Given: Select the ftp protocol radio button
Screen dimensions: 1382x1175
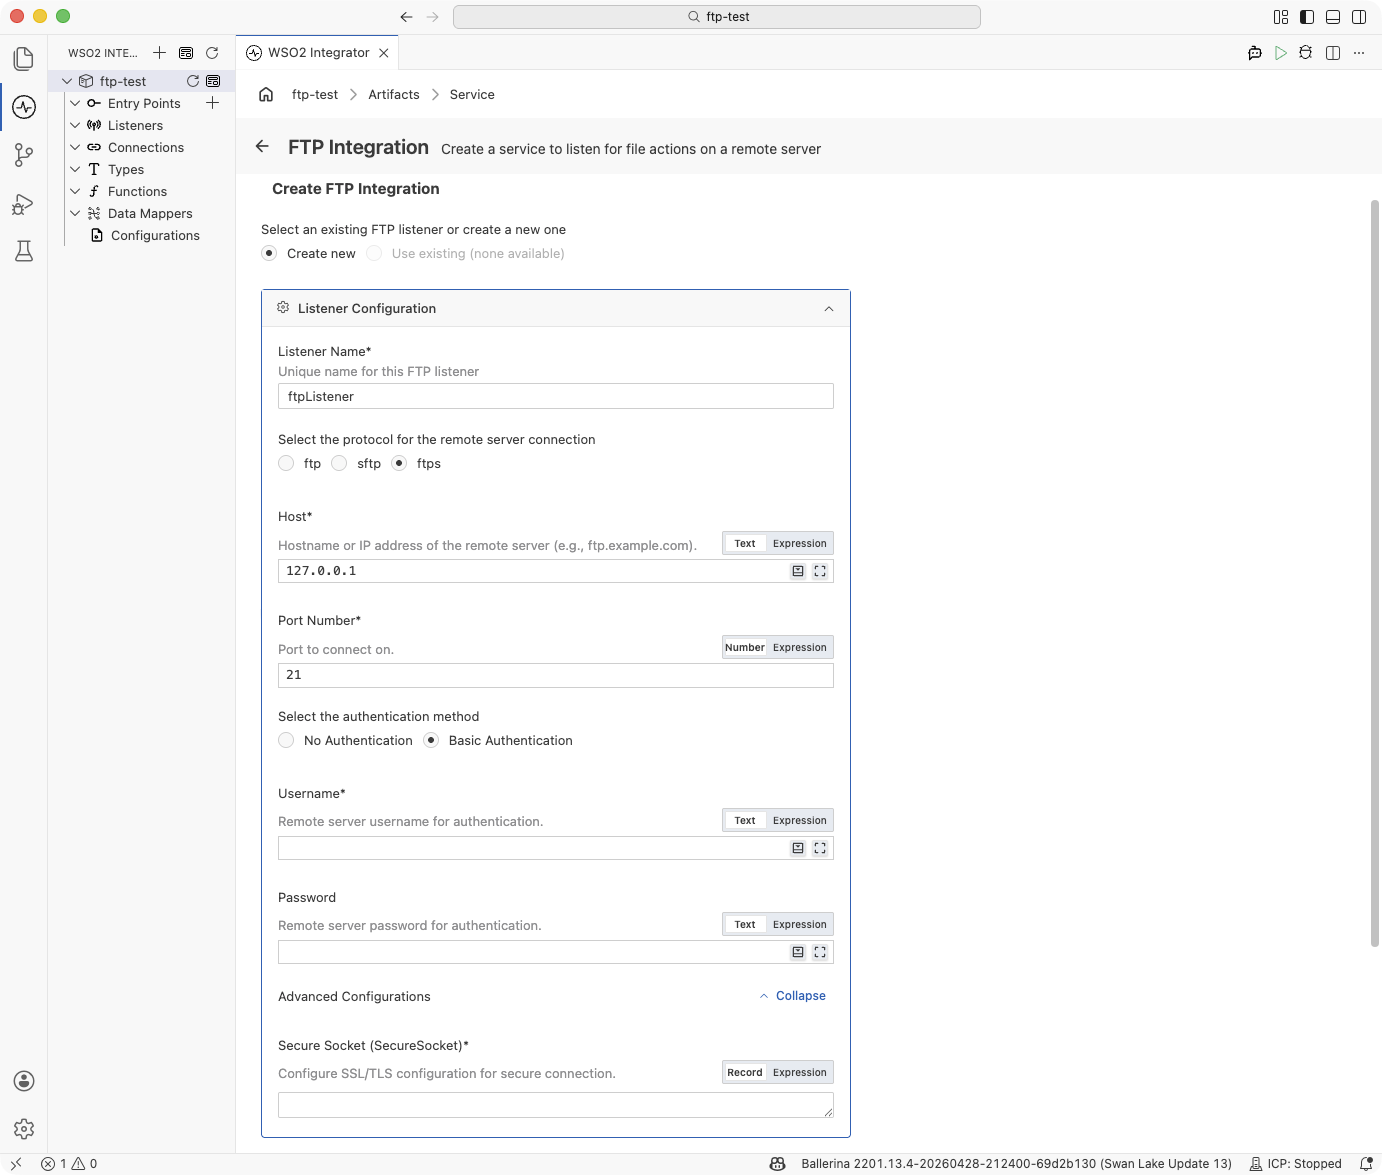Looking at the screenshot, I should coord(286,463).
